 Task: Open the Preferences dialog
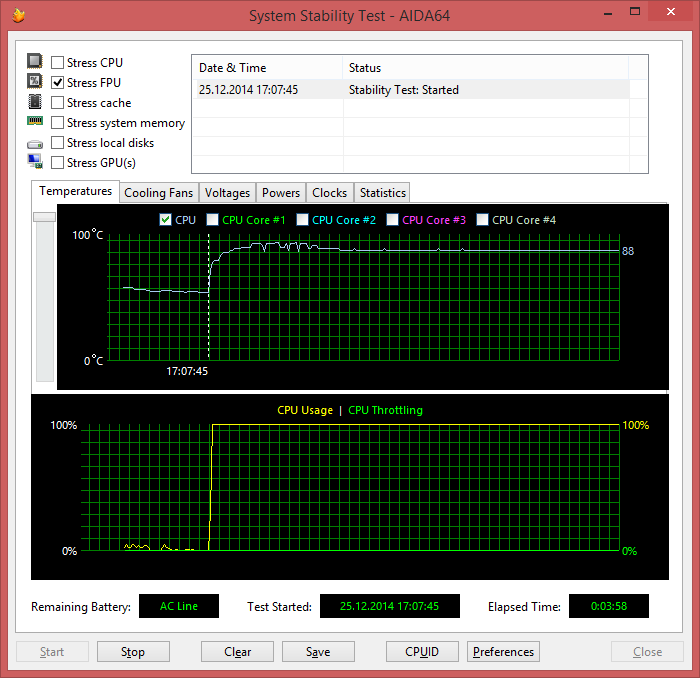pyautogui.click(x=503, y=652)
